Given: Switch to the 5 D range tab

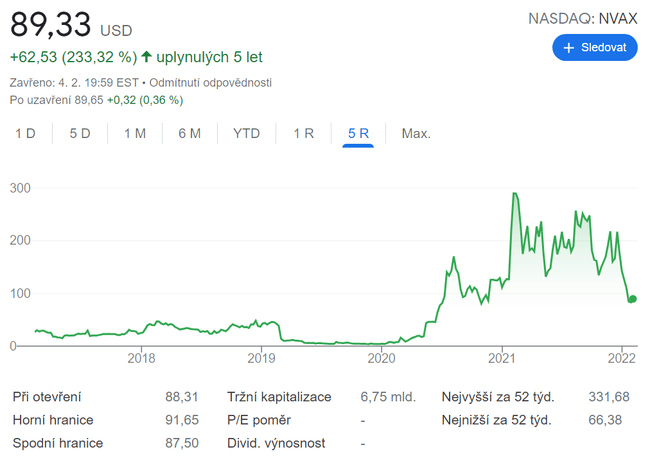Looking at the screenshot, I should tap(80, 133).
